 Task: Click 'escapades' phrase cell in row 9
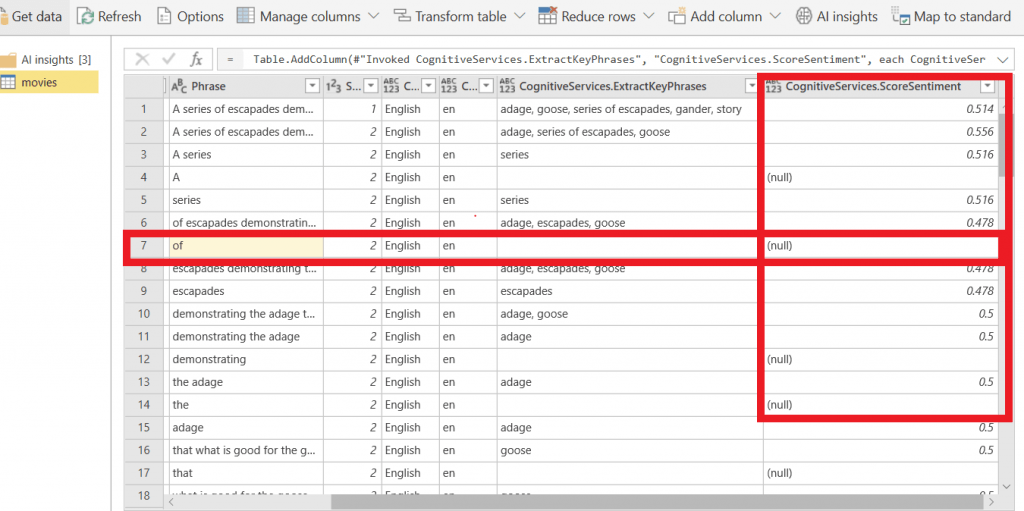pyautogui.click(x=246, y=291)
